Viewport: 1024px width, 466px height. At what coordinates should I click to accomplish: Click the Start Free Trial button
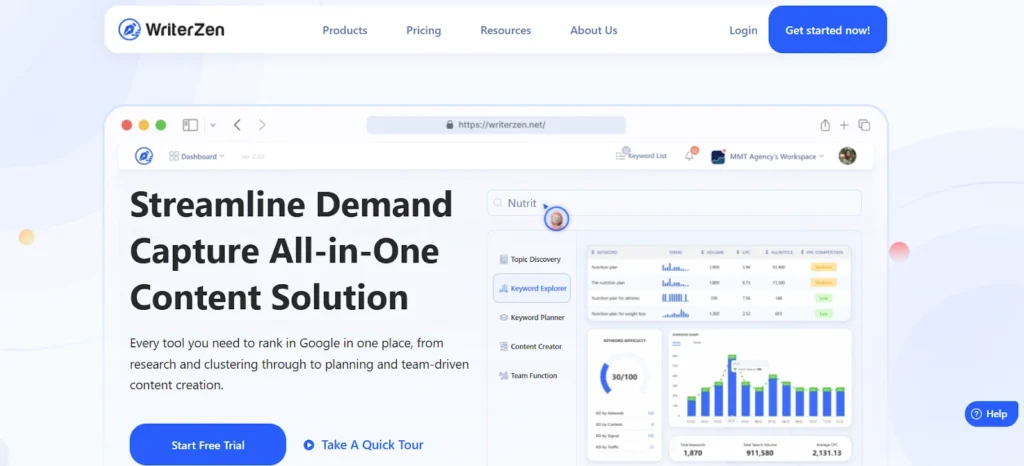[208, 445]
